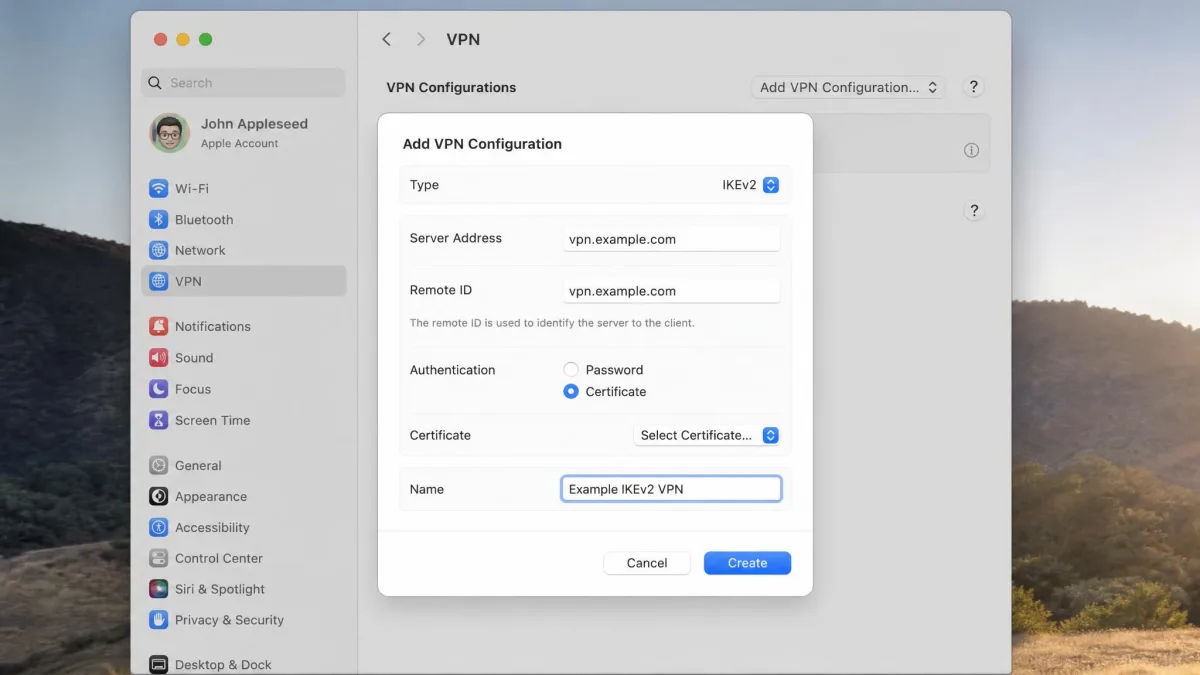Open Network settings in sidebar
1200x675 pixels.
tap(244, 250)
